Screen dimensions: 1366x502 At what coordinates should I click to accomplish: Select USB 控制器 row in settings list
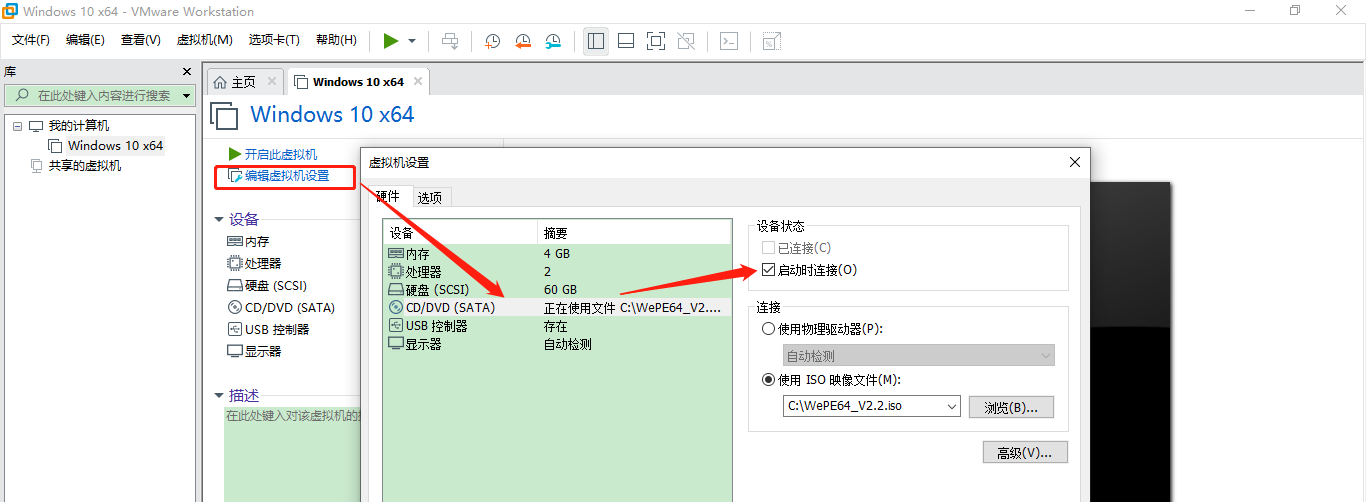(557, 326)
